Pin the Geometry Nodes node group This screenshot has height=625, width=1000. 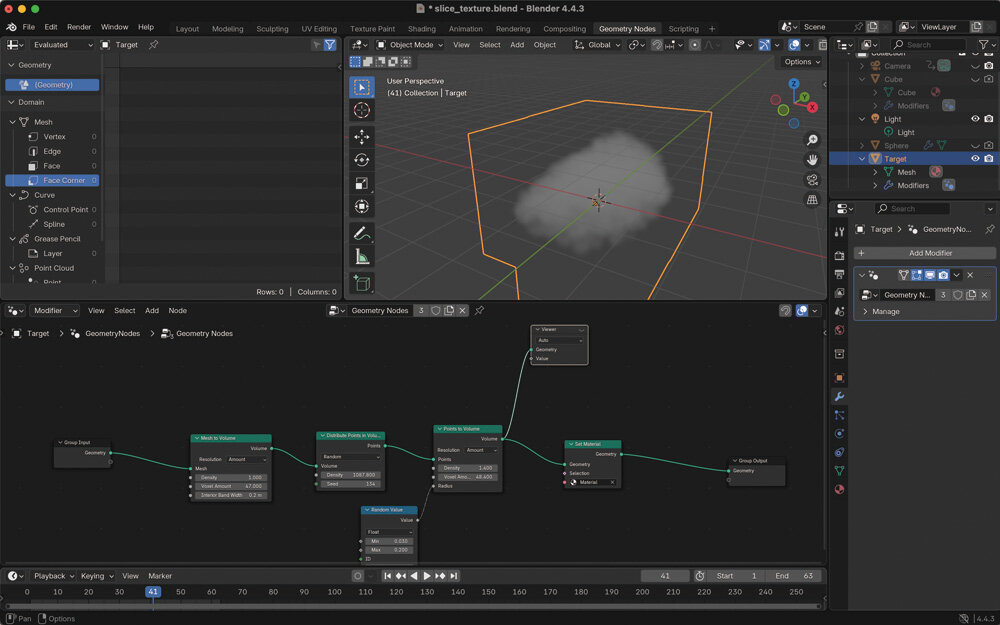(479, 311)
